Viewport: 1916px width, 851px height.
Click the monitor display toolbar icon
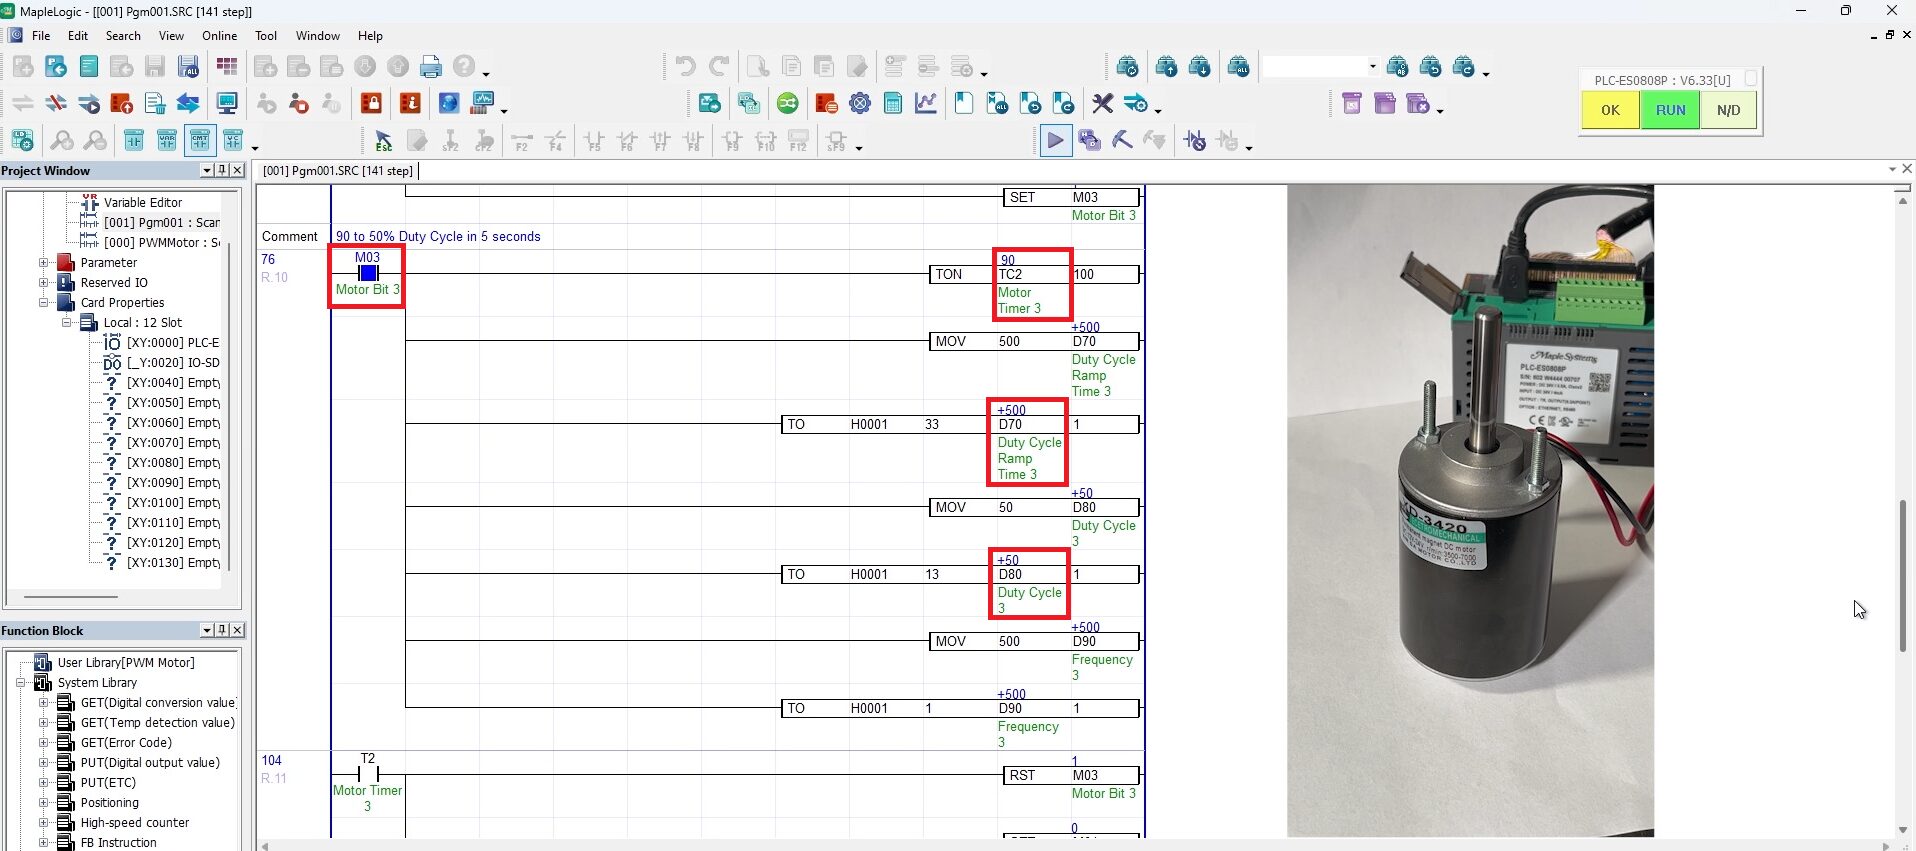click(227, 103)
